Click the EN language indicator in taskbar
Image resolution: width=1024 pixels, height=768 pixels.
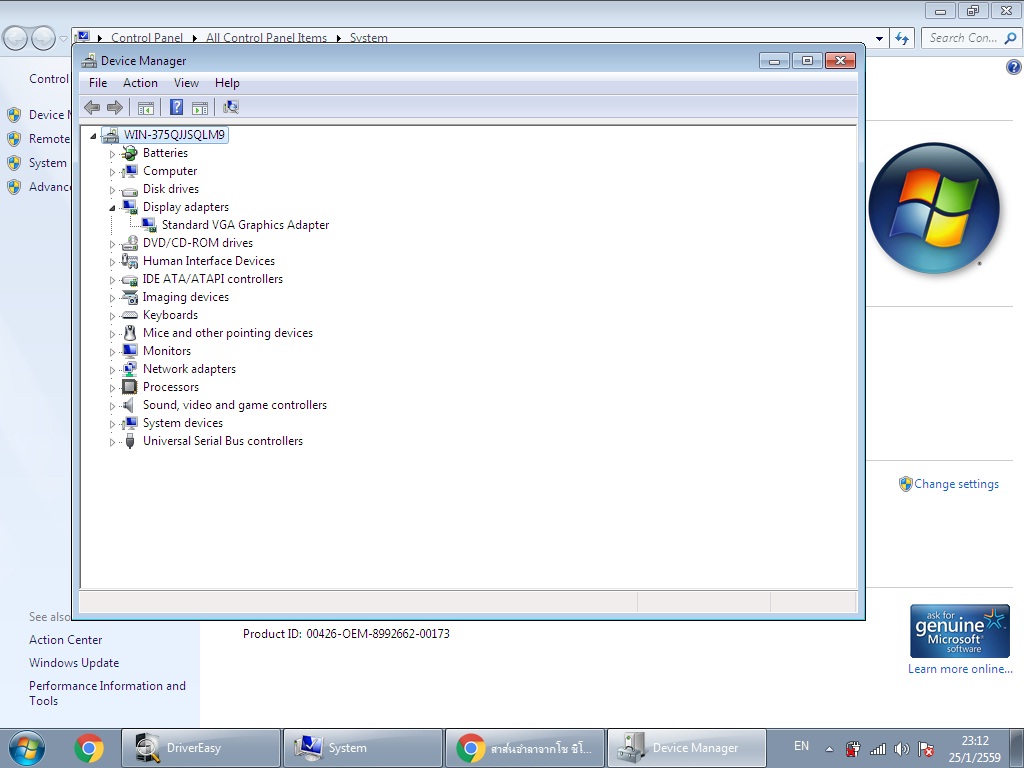click(x=801, y=746)
